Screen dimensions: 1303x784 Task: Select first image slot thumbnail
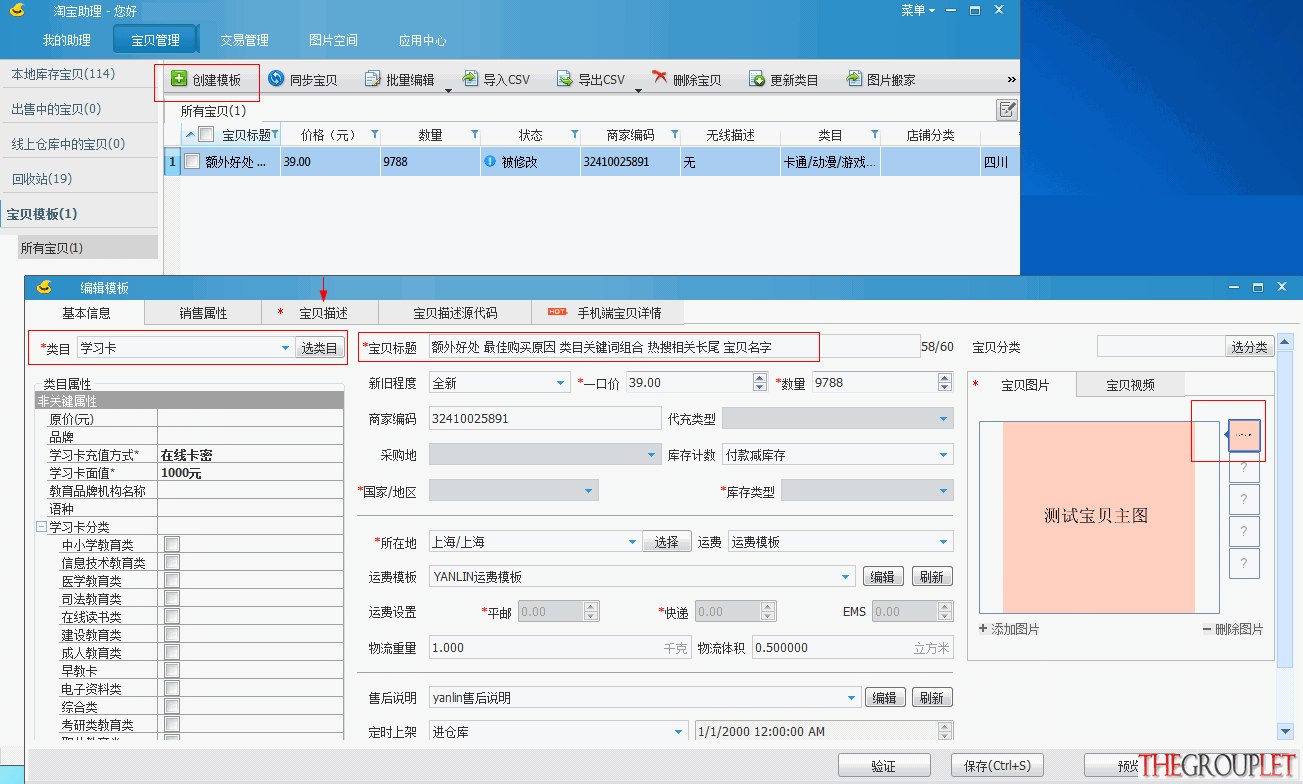(x=1244, y=436)
